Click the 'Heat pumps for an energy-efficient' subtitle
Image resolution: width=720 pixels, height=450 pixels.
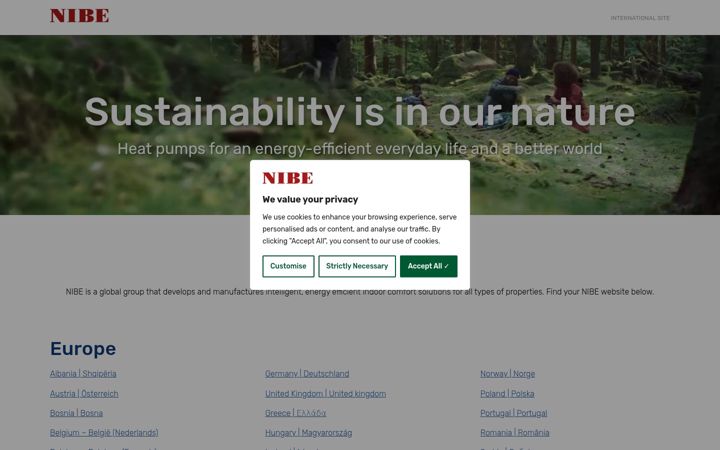[360, 149]
